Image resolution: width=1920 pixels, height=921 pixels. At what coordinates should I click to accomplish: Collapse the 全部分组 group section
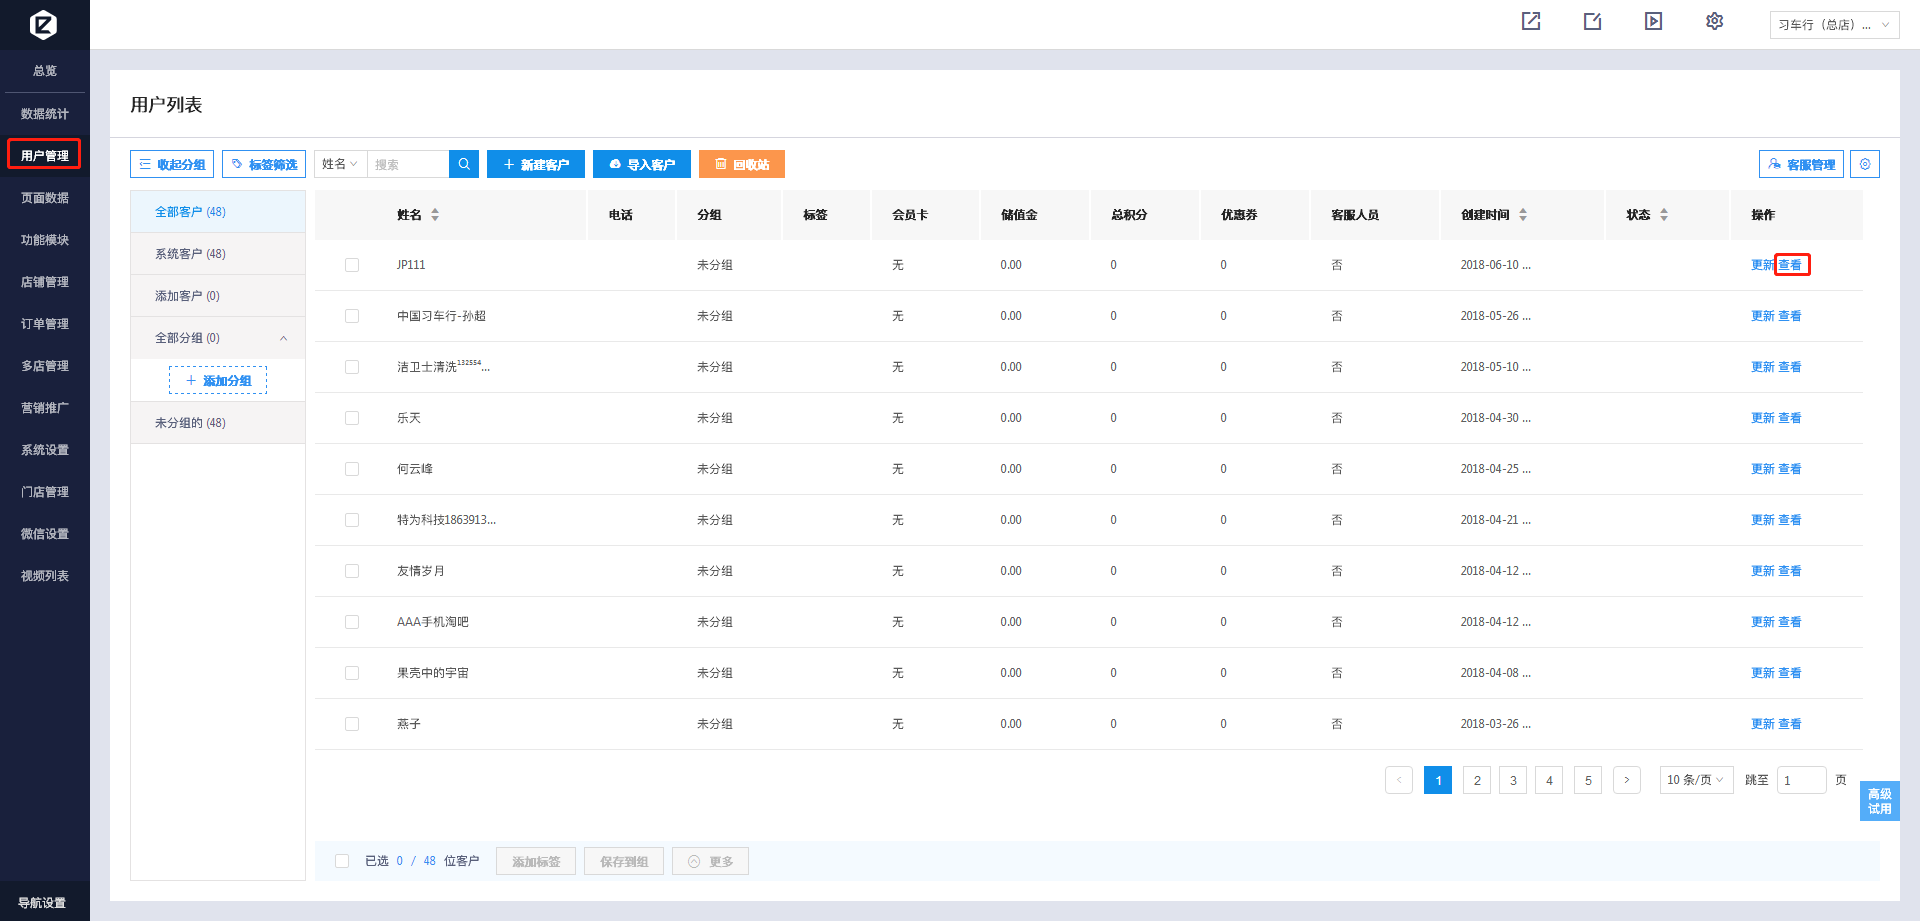pos(284,338)
